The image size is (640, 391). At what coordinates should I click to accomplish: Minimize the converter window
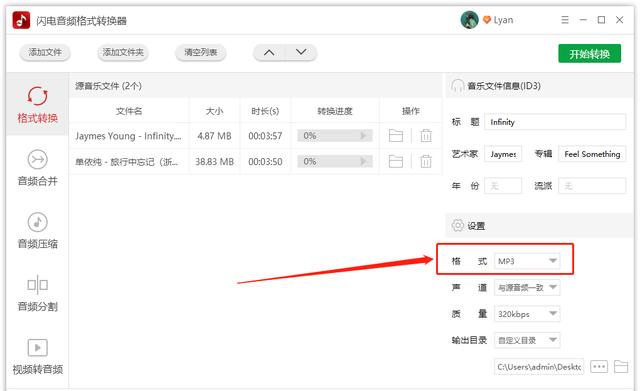(x=583, y=20)
